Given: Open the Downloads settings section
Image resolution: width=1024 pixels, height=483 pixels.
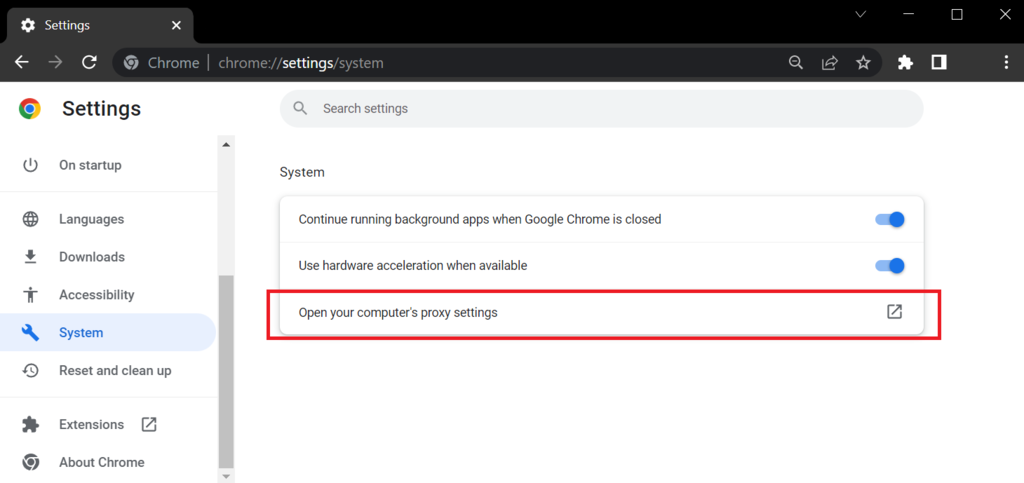Looking at the screenshot, I should (x=91, y=257).
